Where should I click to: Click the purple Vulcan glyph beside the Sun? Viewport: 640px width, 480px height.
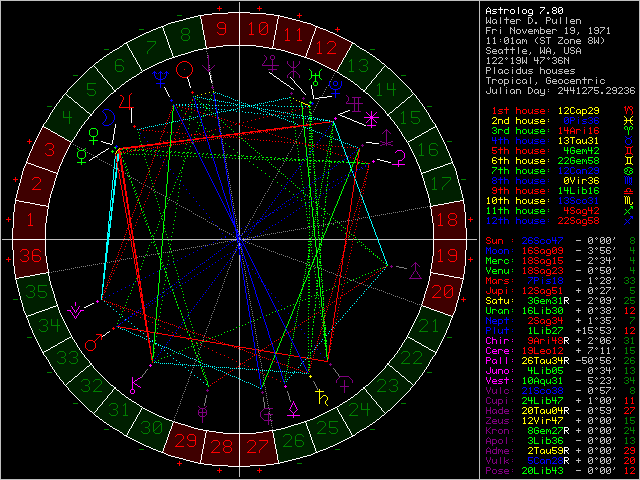(x=209, y=64)
